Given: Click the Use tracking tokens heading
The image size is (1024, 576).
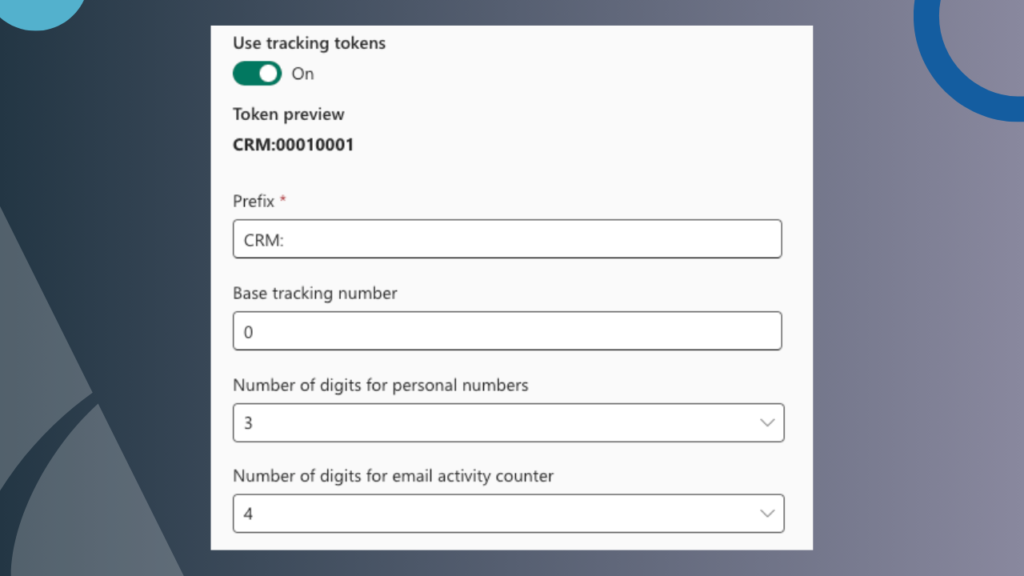Looking at the screenshot, I should pos(308,43).
